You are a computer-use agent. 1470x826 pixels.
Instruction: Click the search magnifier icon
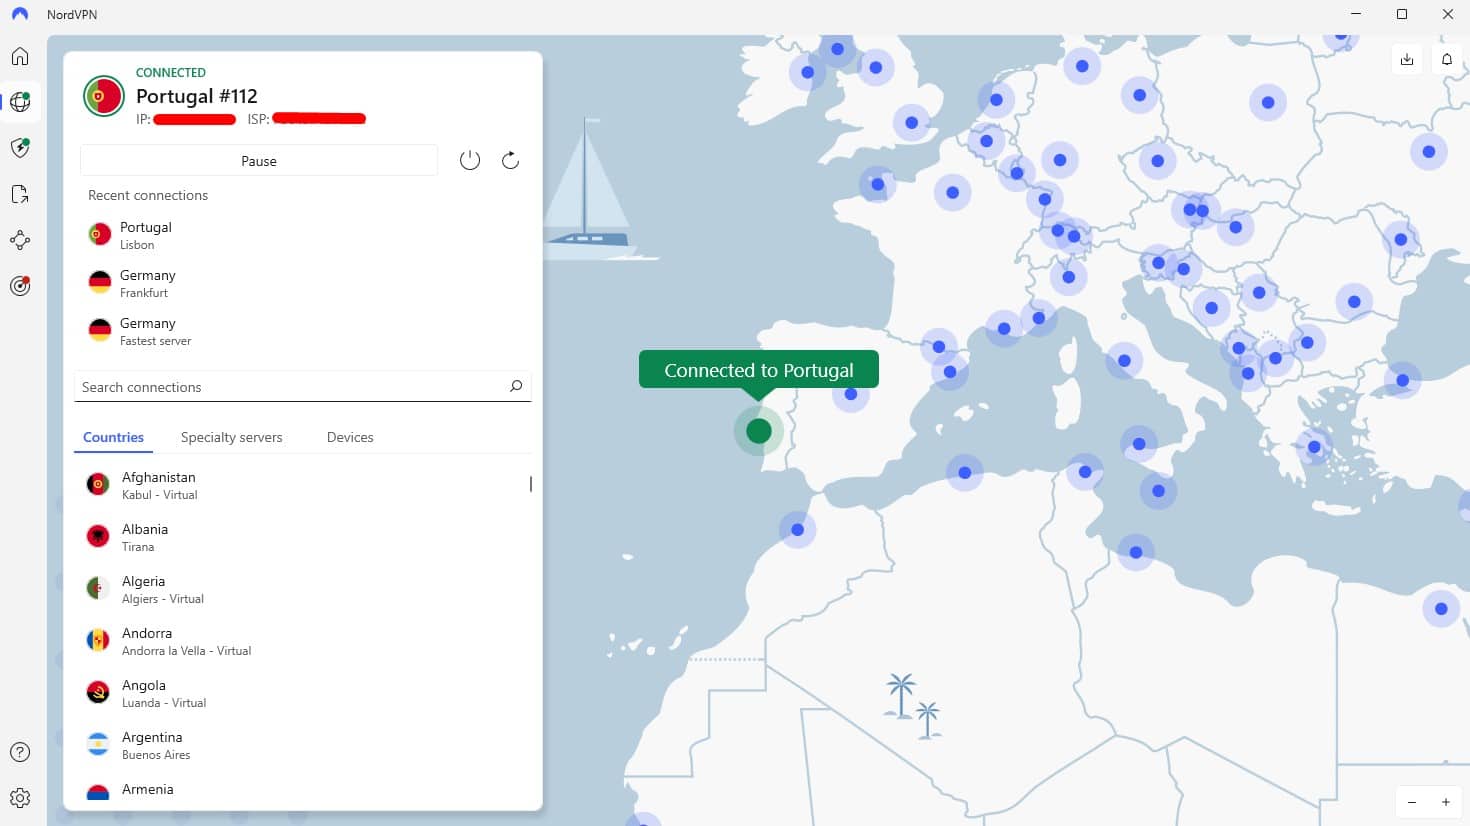tap(516, 386)
